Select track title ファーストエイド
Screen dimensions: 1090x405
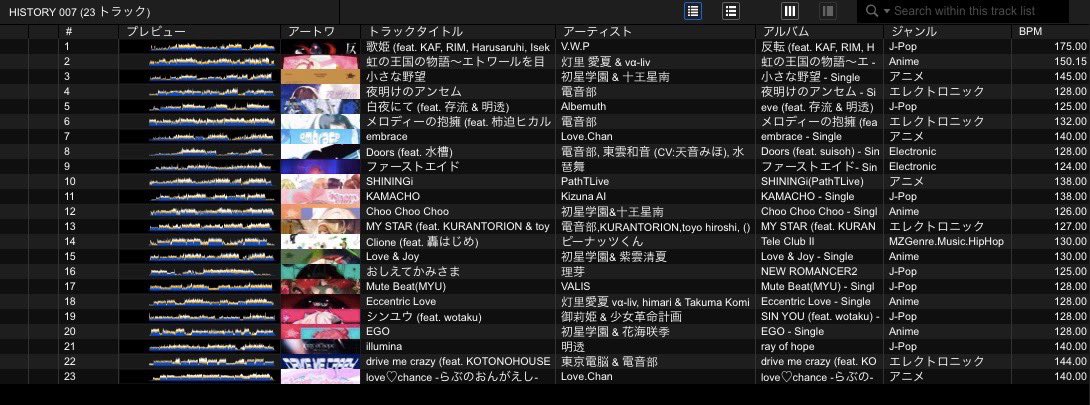coord(413,167)
